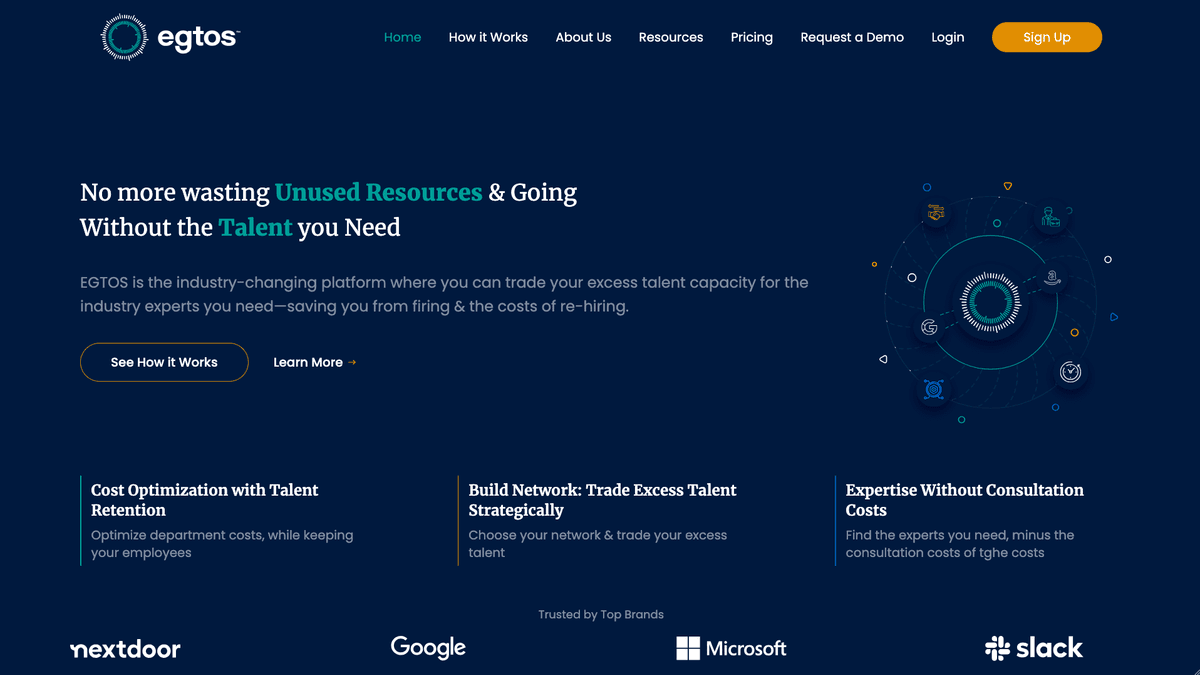Viewport: 1200px width, 675px height.
Task: Click the Nextdoor brand logo
Action: [126, 649]
